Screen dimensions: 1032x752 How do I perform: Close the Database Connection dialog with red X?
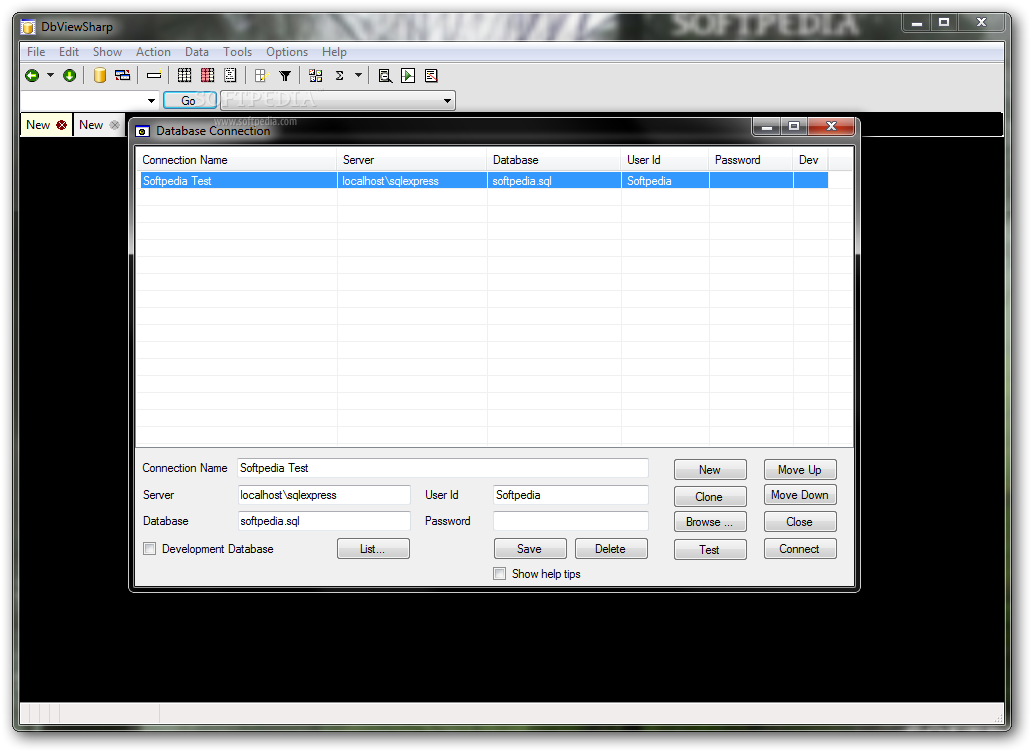point(831,126)
